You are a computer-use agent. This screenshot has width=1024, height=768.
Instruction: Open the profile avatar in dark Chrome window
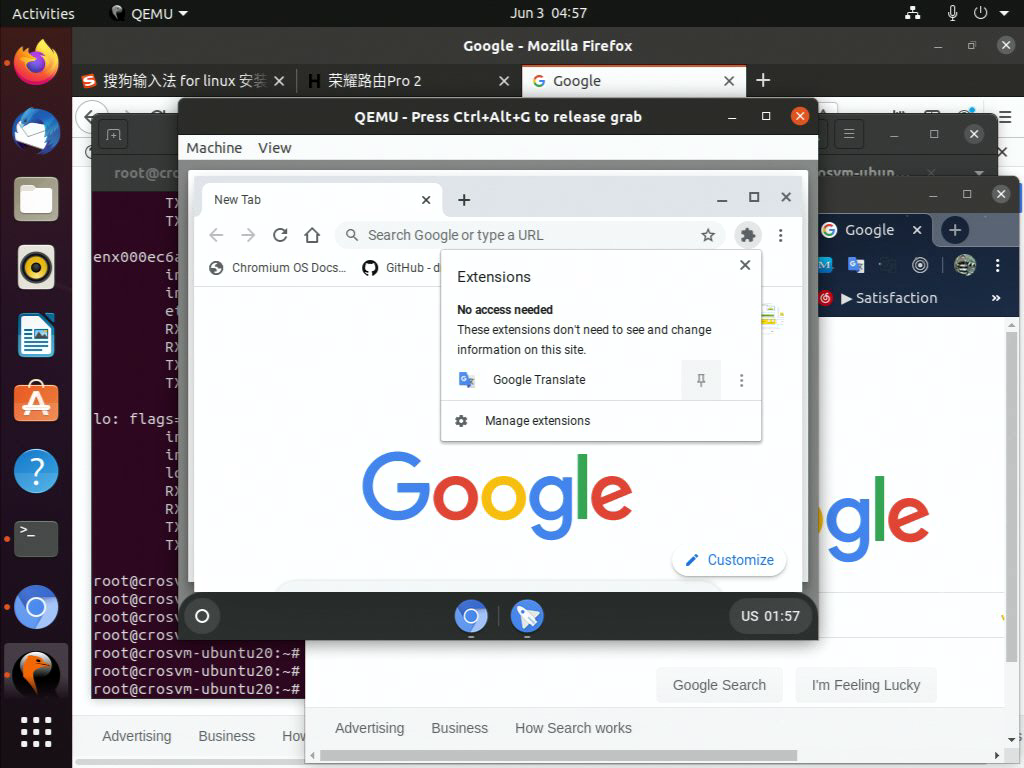tap(965, 265)
